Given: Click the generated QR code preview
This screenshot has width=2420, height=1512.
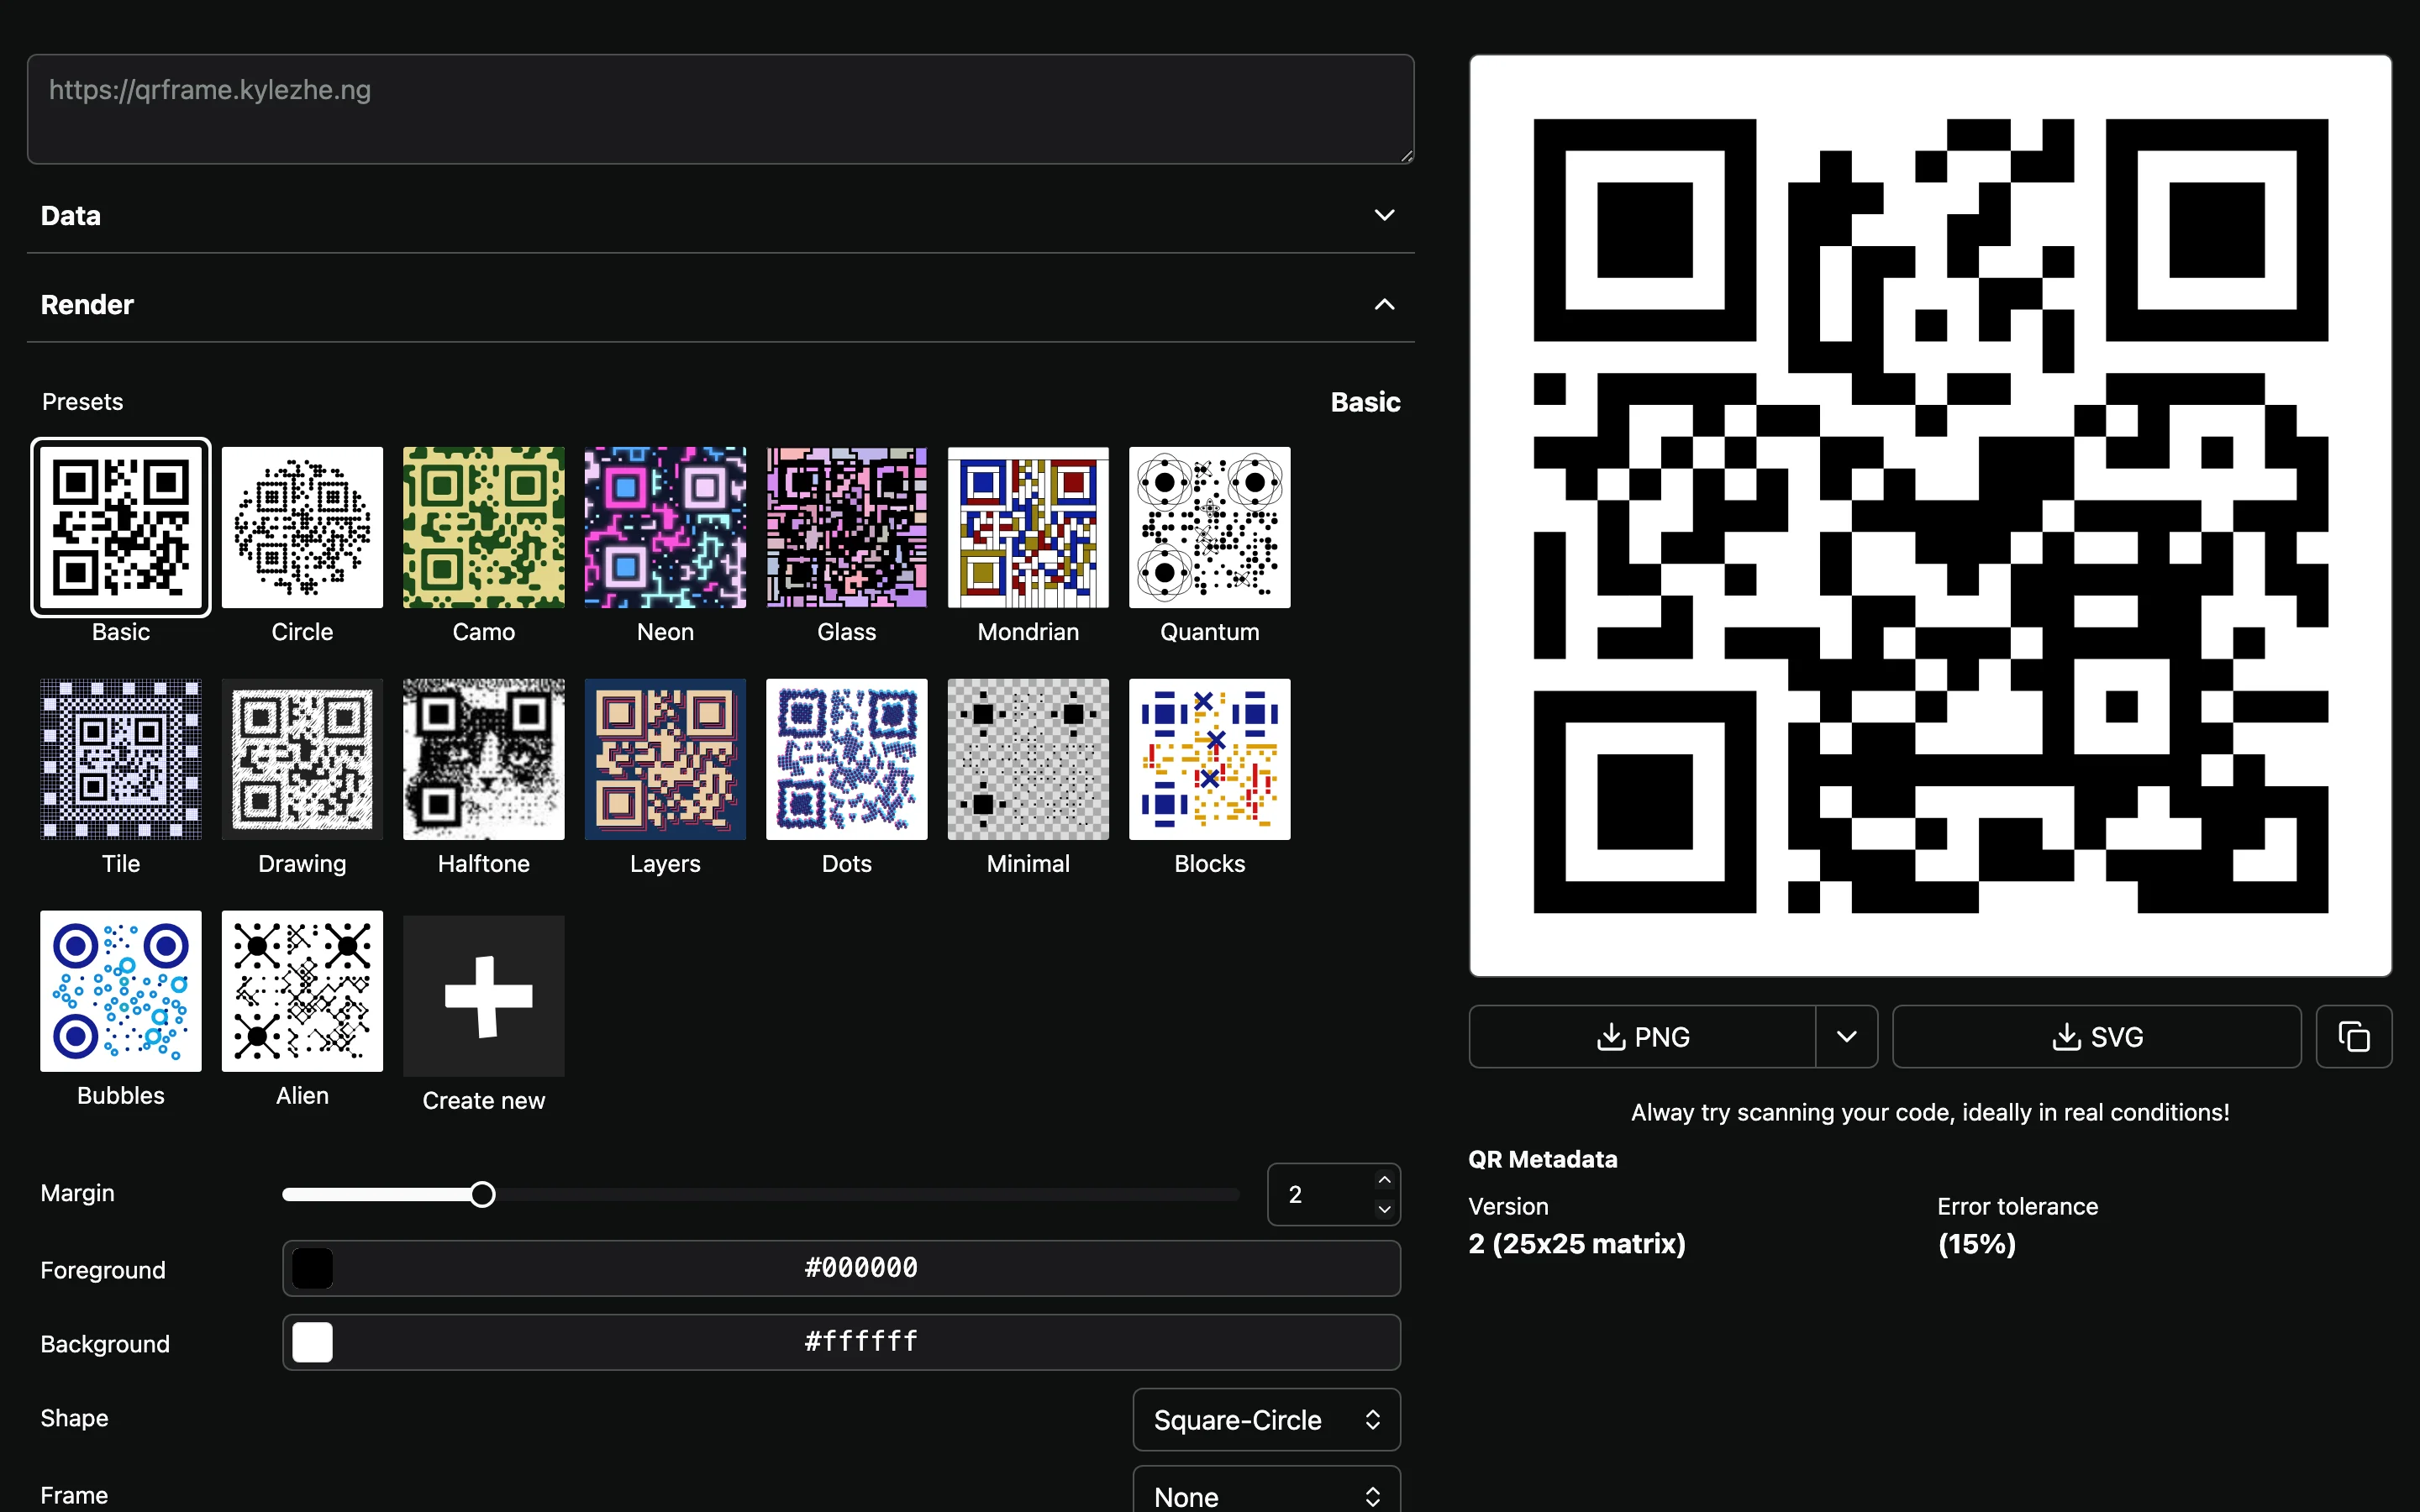Looking at the screenshot, I should 1930,516.
